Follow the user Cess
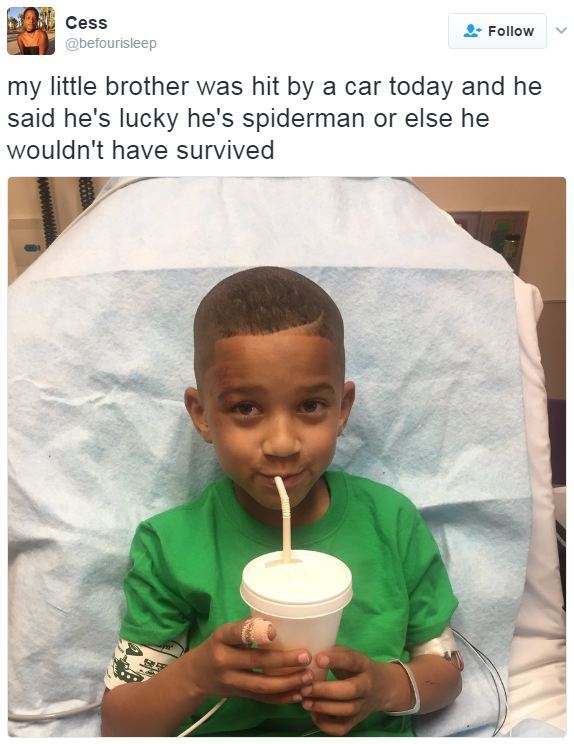Image resolution: width=574 pixels, height=744 pixels. point(497,31)
